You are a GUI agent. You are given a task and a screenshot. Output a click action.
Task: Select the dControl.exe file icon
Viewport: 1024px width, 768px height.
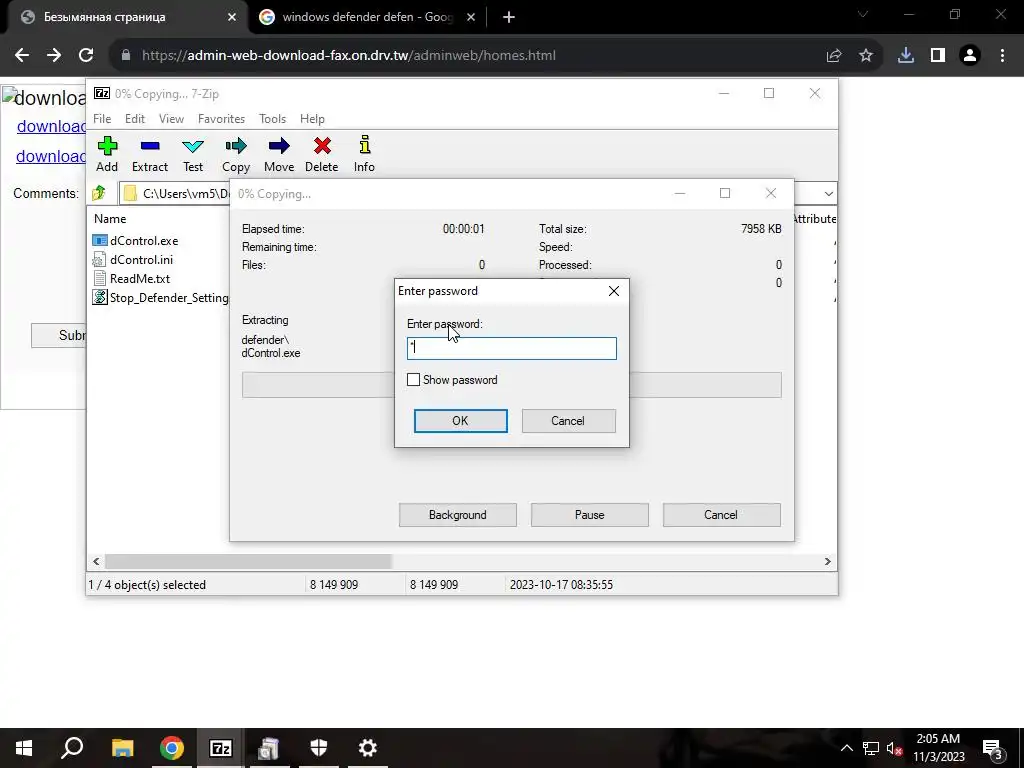tap(99, 240)
